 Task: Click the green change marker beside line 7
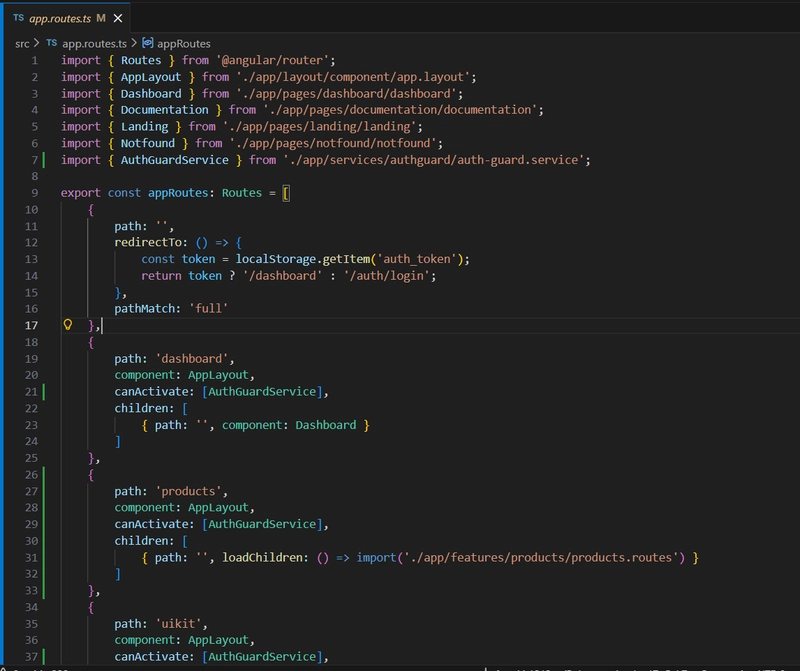pos(46,160)
